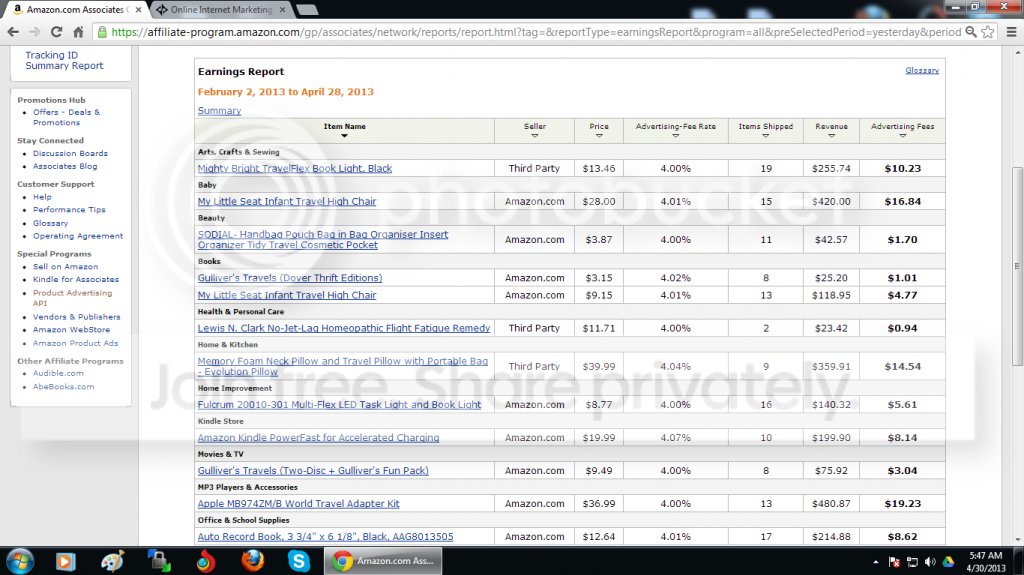Bookmark this page with the star icon
This screenshot has height=575, width=1024.
coord(987,31)
